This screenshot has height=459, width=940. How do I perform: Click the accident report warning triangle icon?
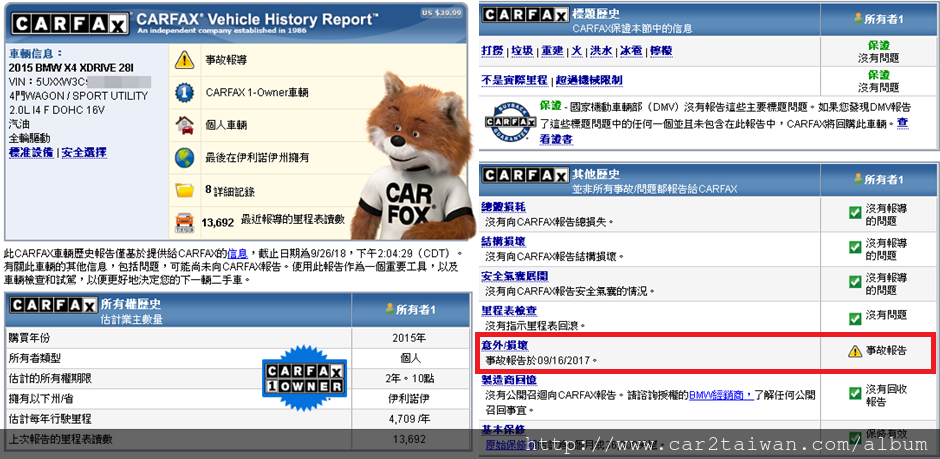point(184,60)
